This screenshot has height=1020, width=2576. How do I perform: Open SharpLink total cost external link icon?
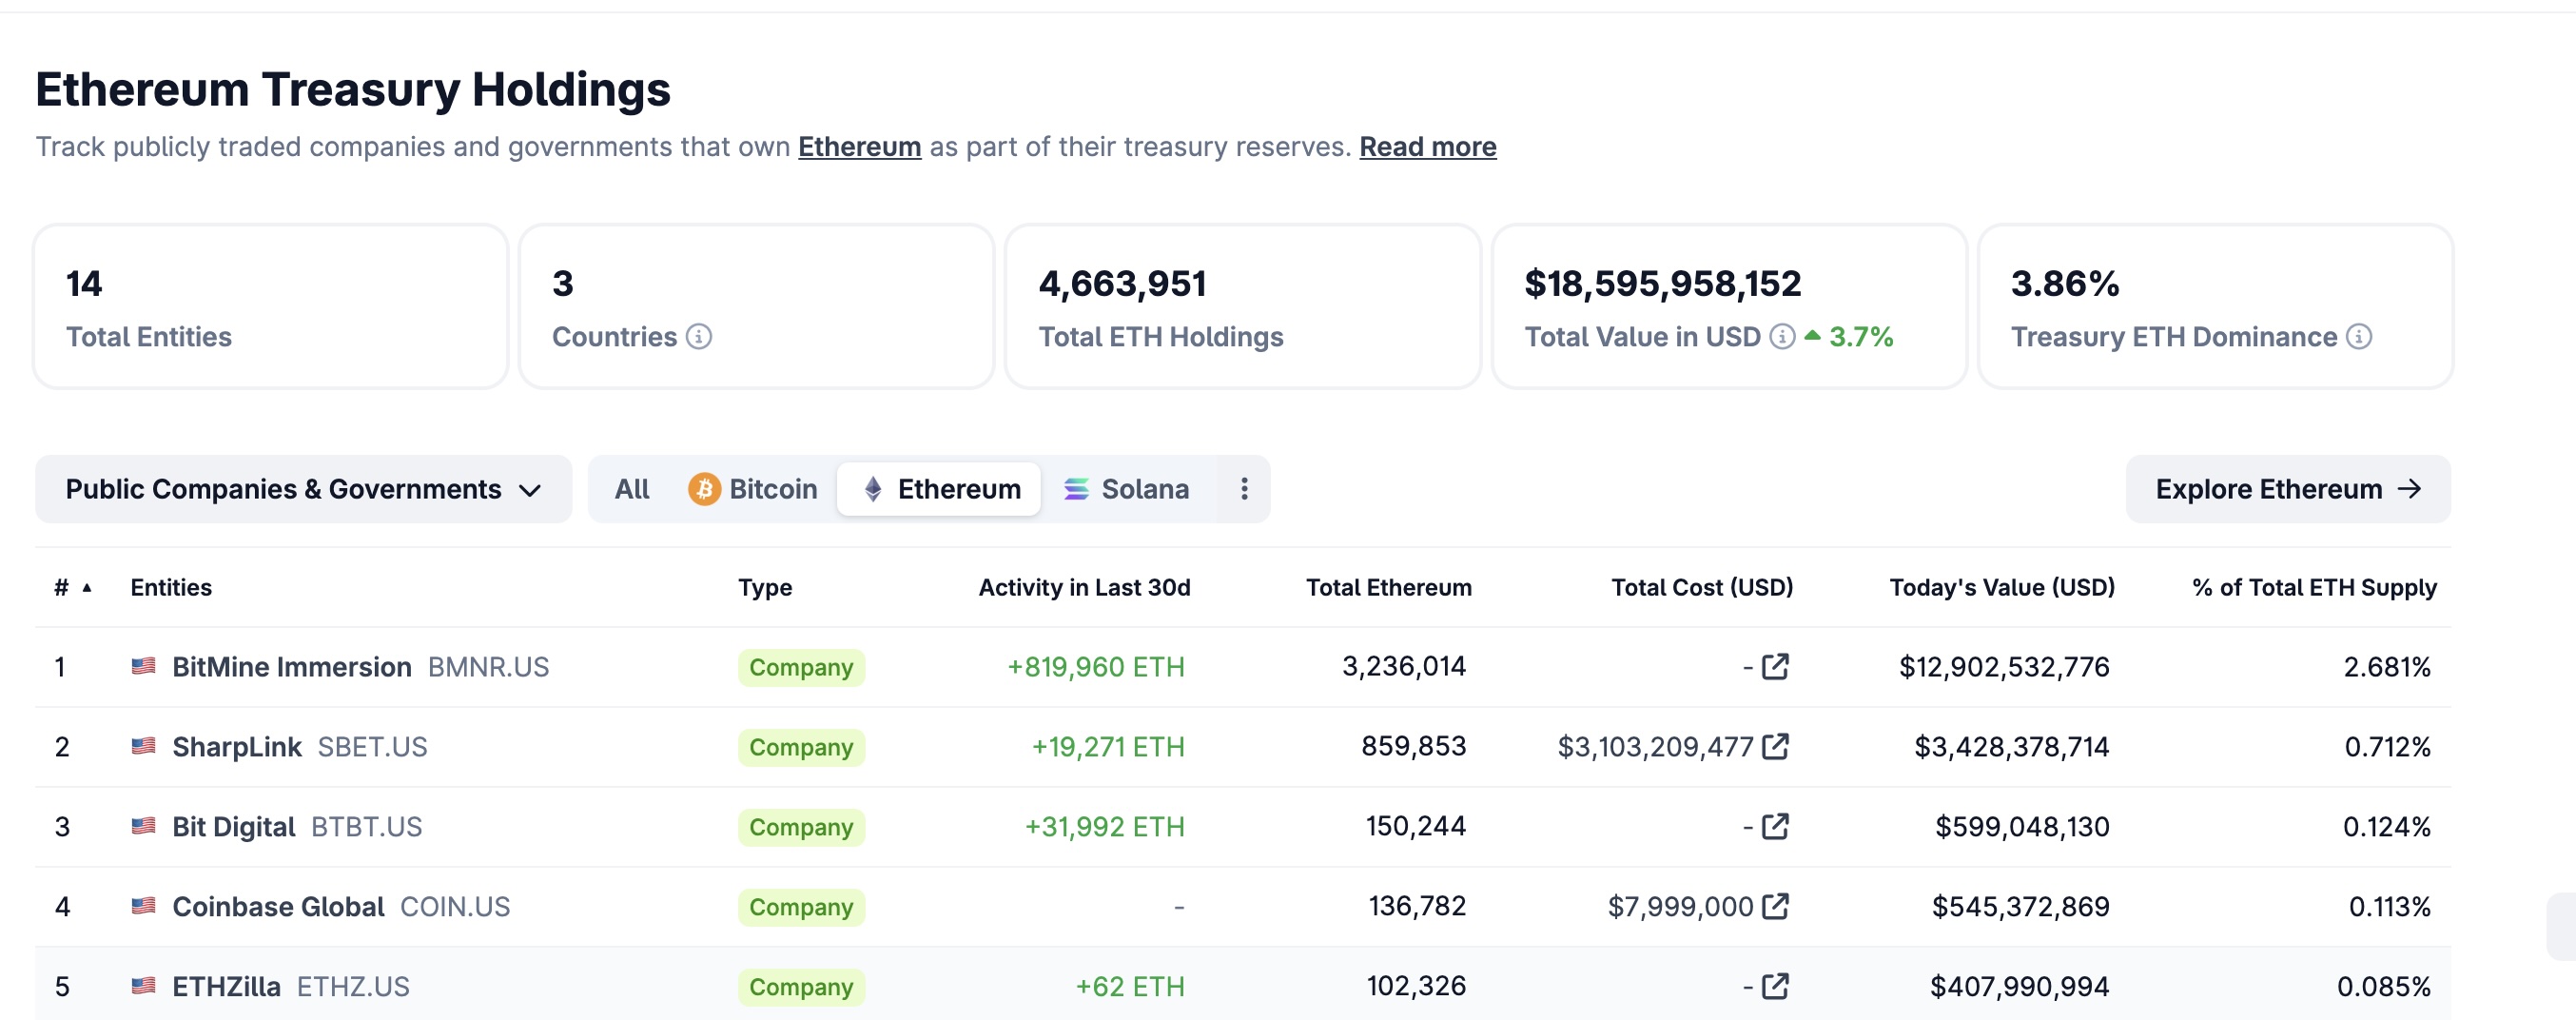point(1775,746)
